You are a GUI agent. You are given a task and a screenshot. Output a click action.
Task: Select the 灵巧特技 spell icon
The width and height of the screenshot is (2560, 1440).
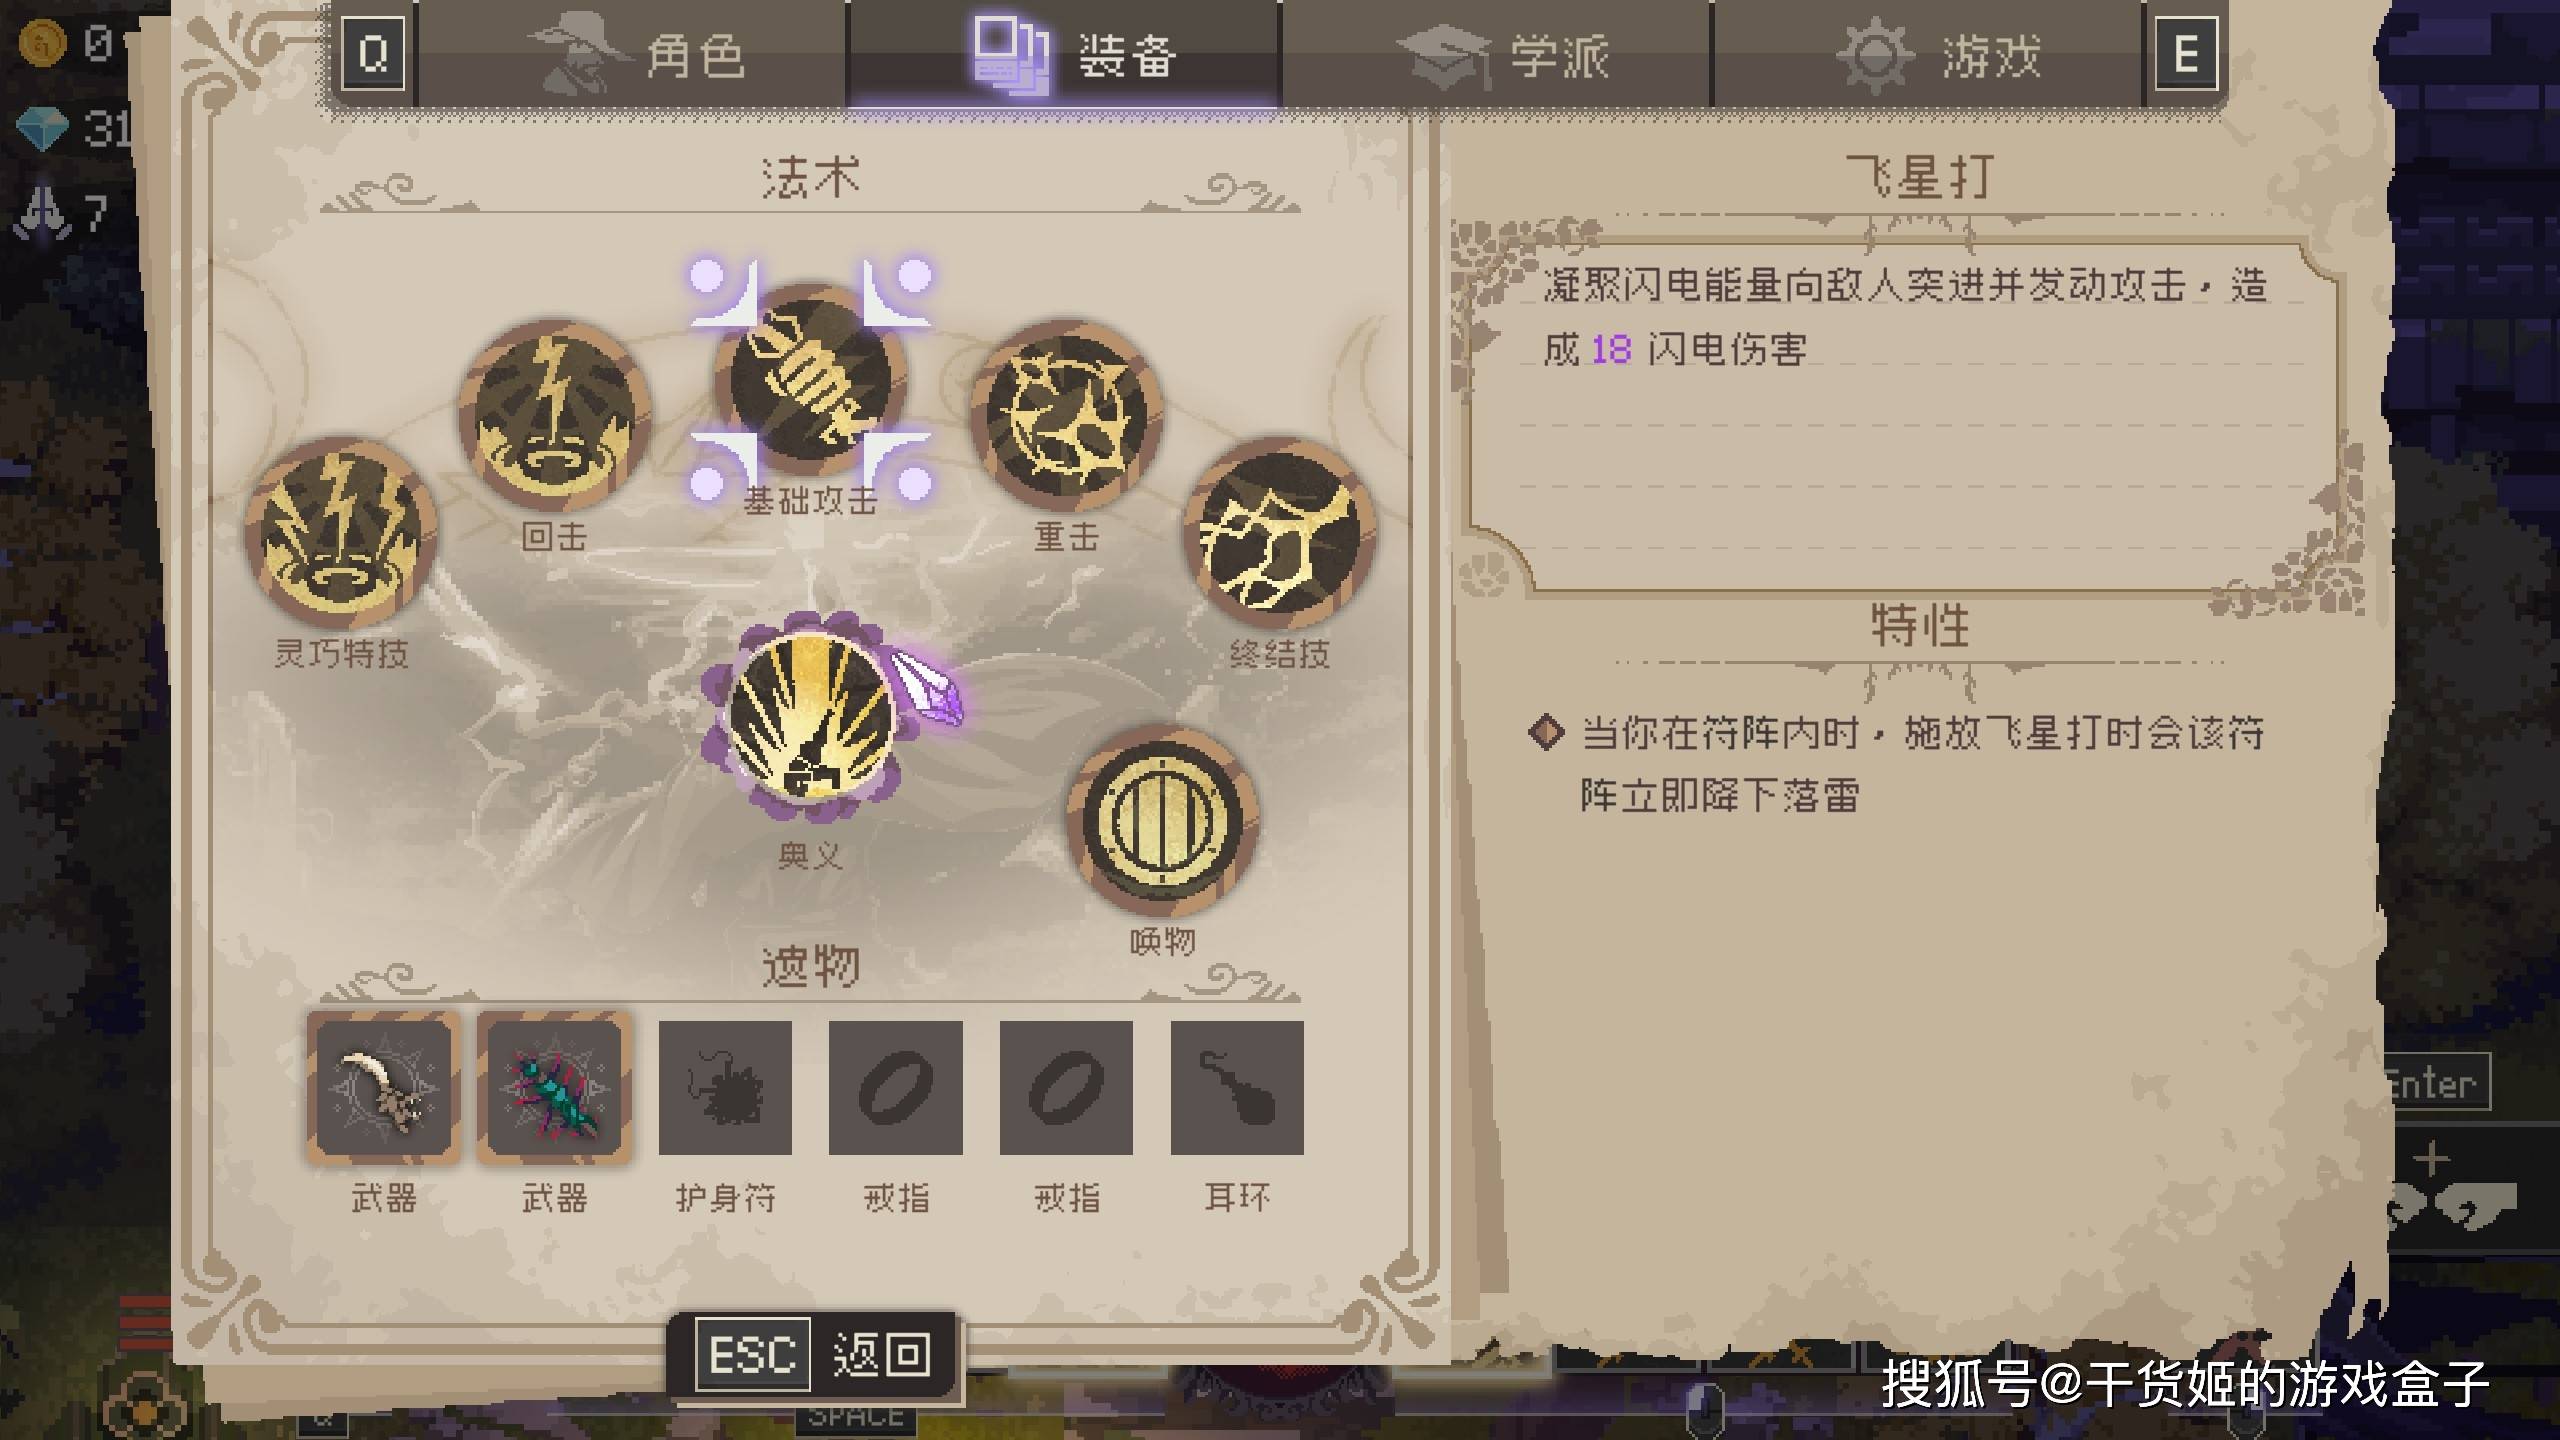(341, 533)
